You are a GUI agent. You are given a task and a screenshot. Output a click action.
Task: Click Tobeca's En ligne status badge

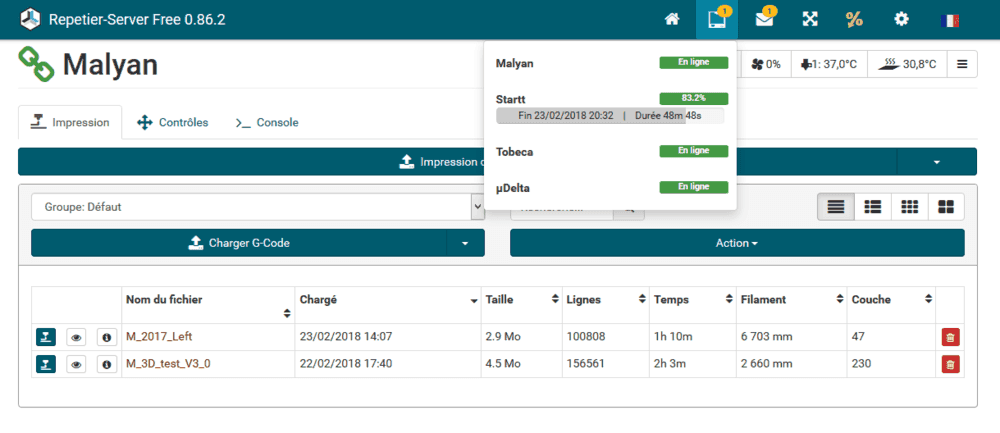coord(693,151)
